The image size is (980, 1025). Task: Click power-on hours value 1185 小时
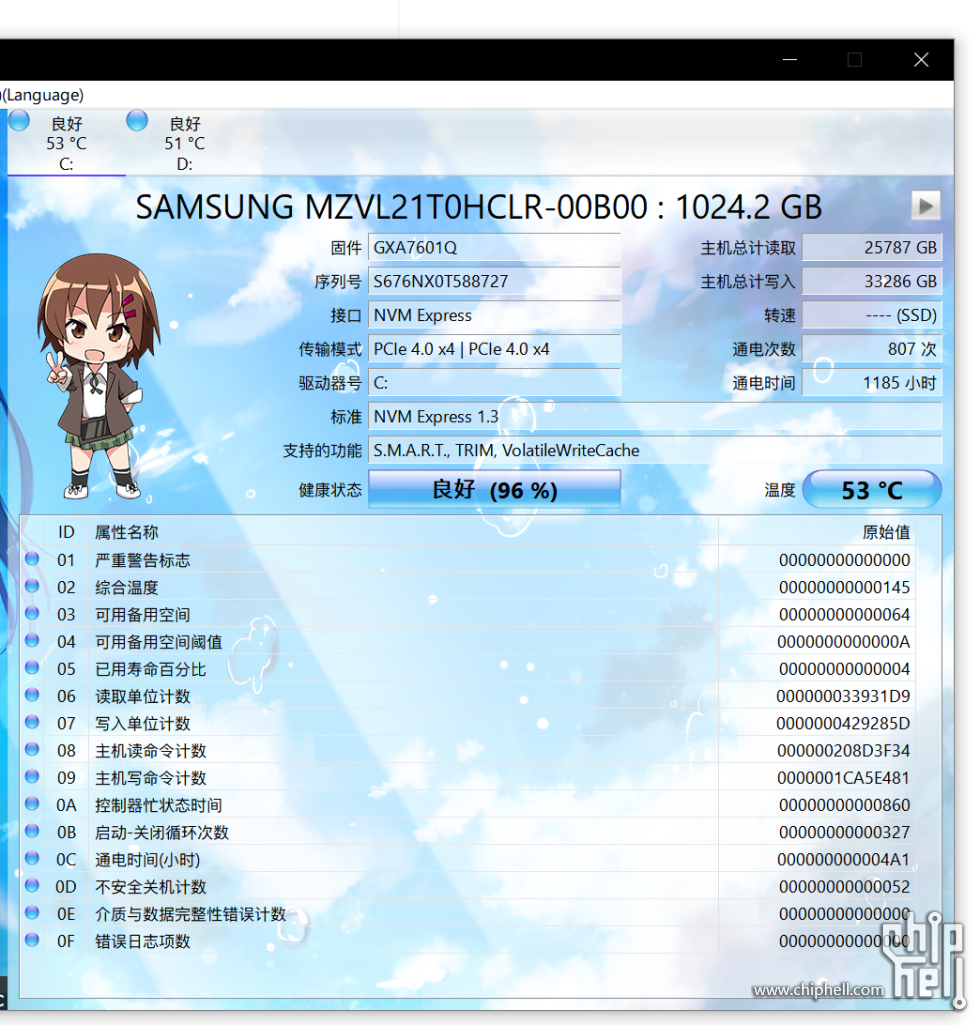point(871,383)
